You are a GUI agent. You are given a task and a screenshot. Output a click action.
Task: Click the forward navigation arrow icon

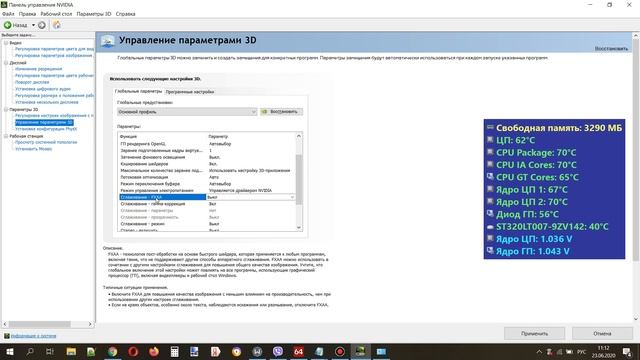pos(42,25)
